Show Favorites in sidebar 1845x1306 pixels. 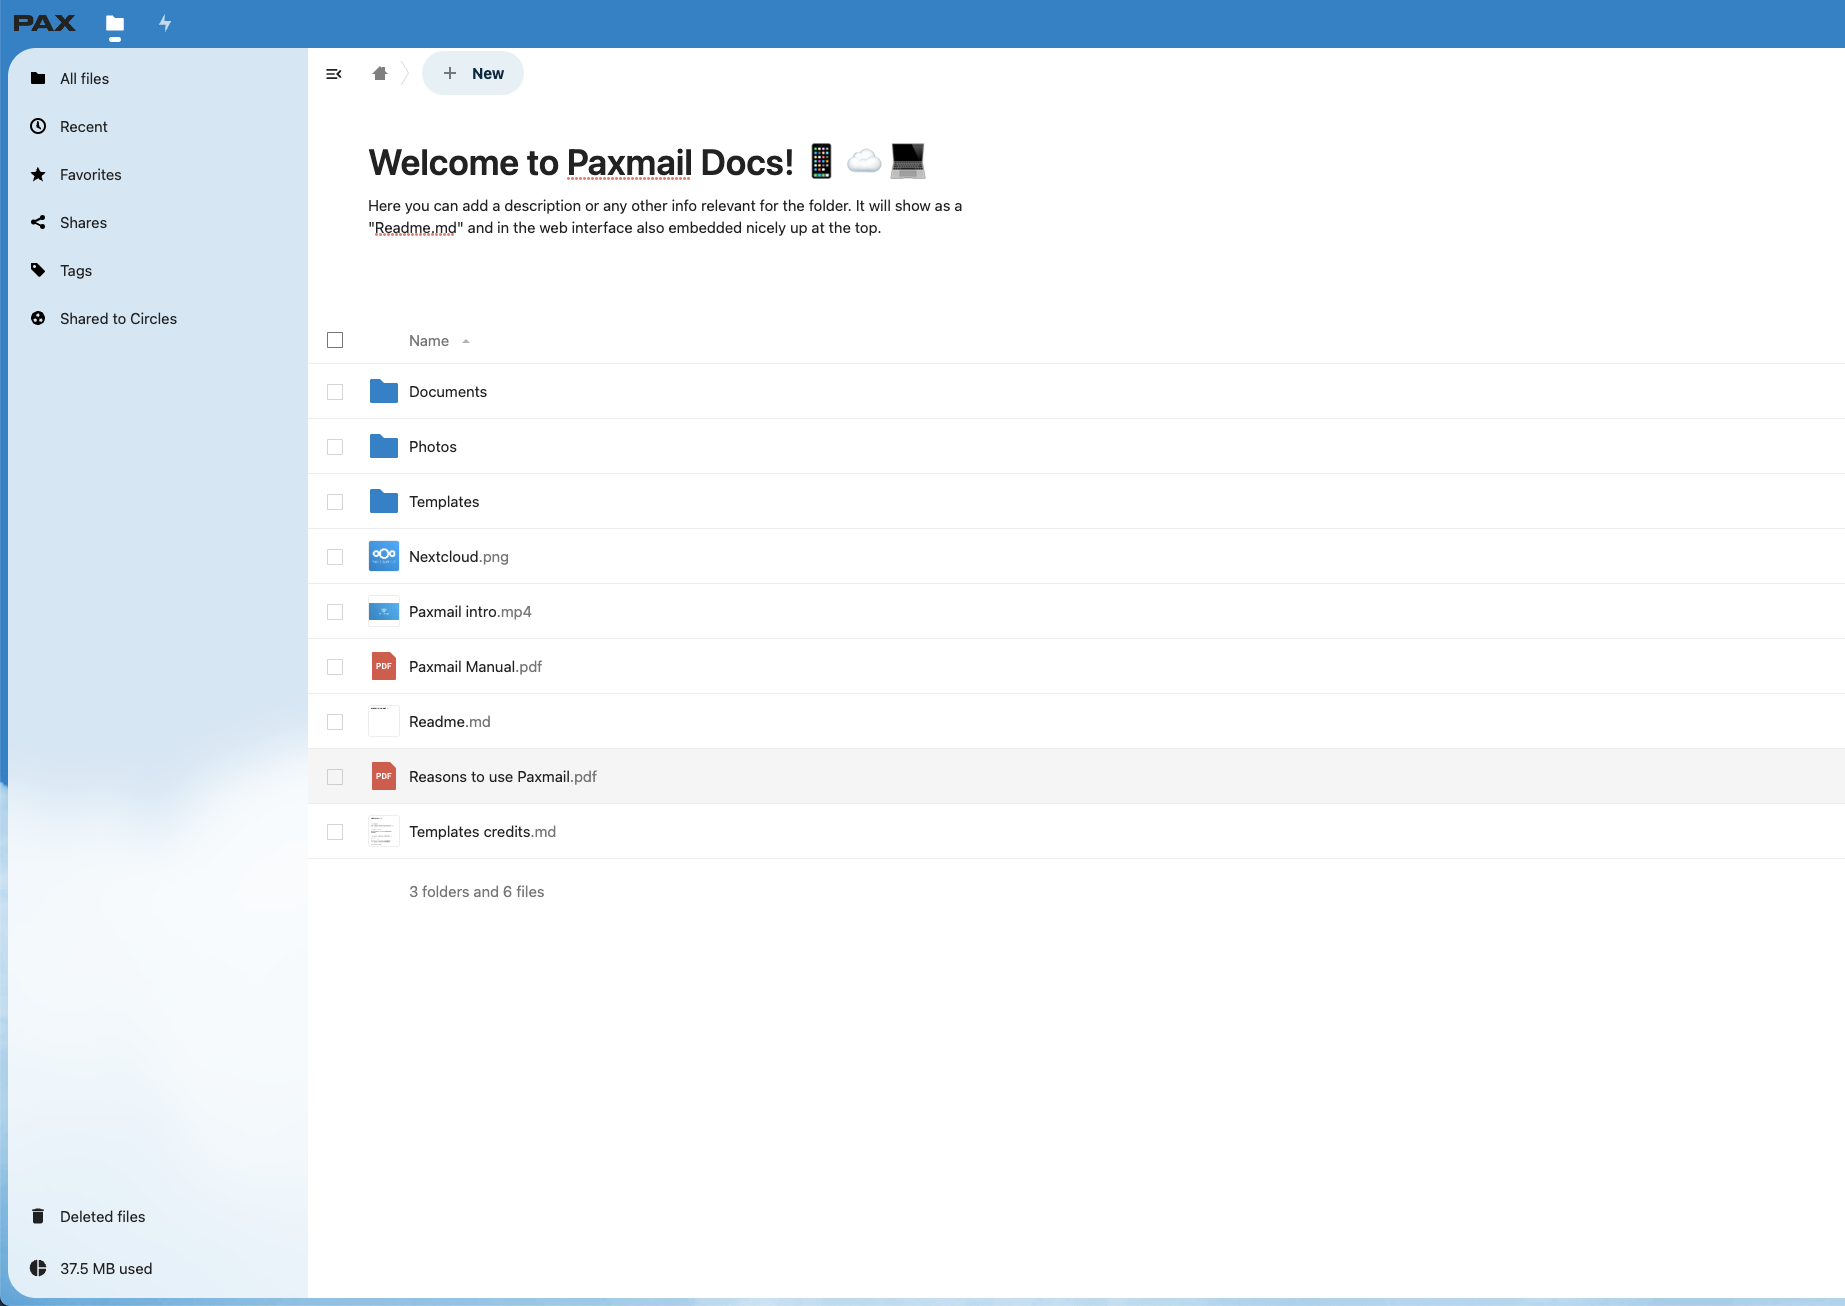click(90, 175)
